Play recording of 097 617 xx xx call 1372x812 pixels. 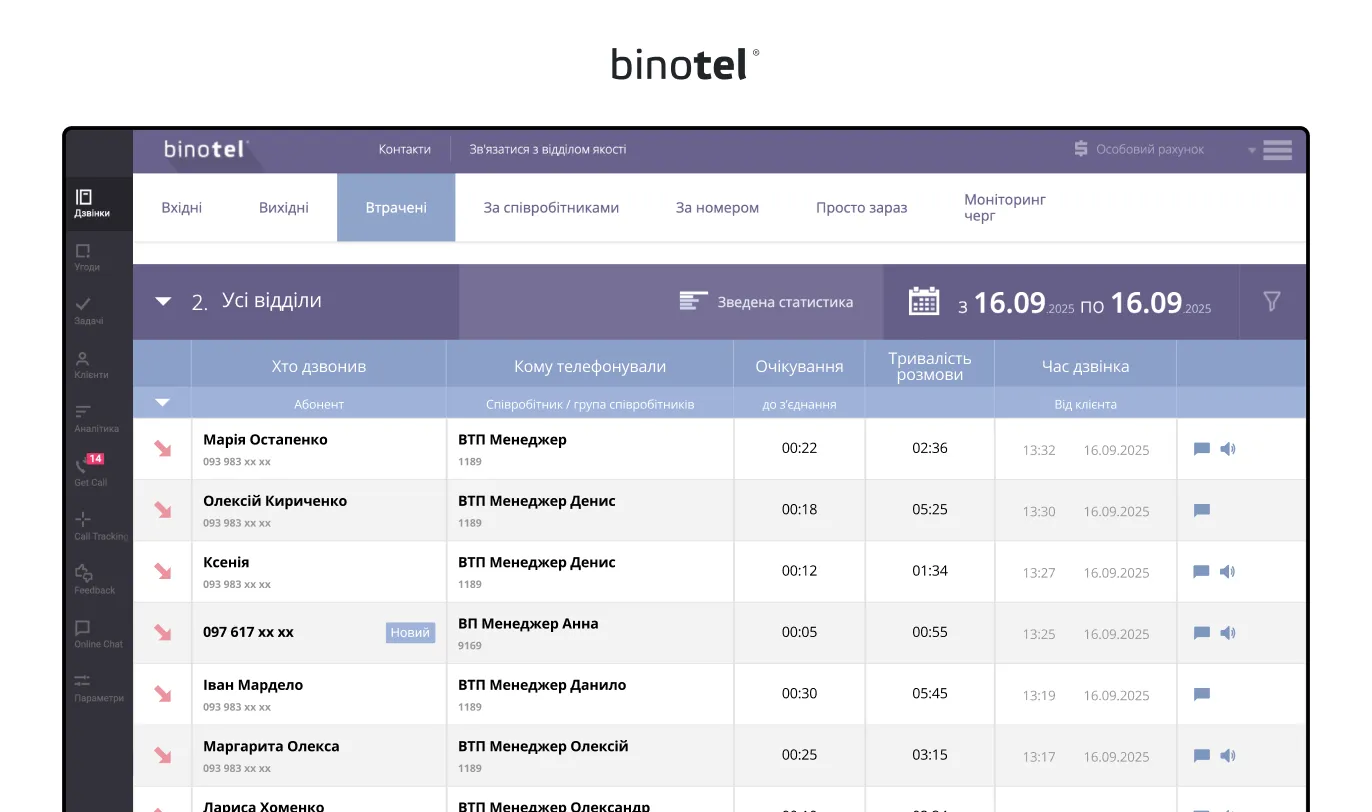[1228, 633]
